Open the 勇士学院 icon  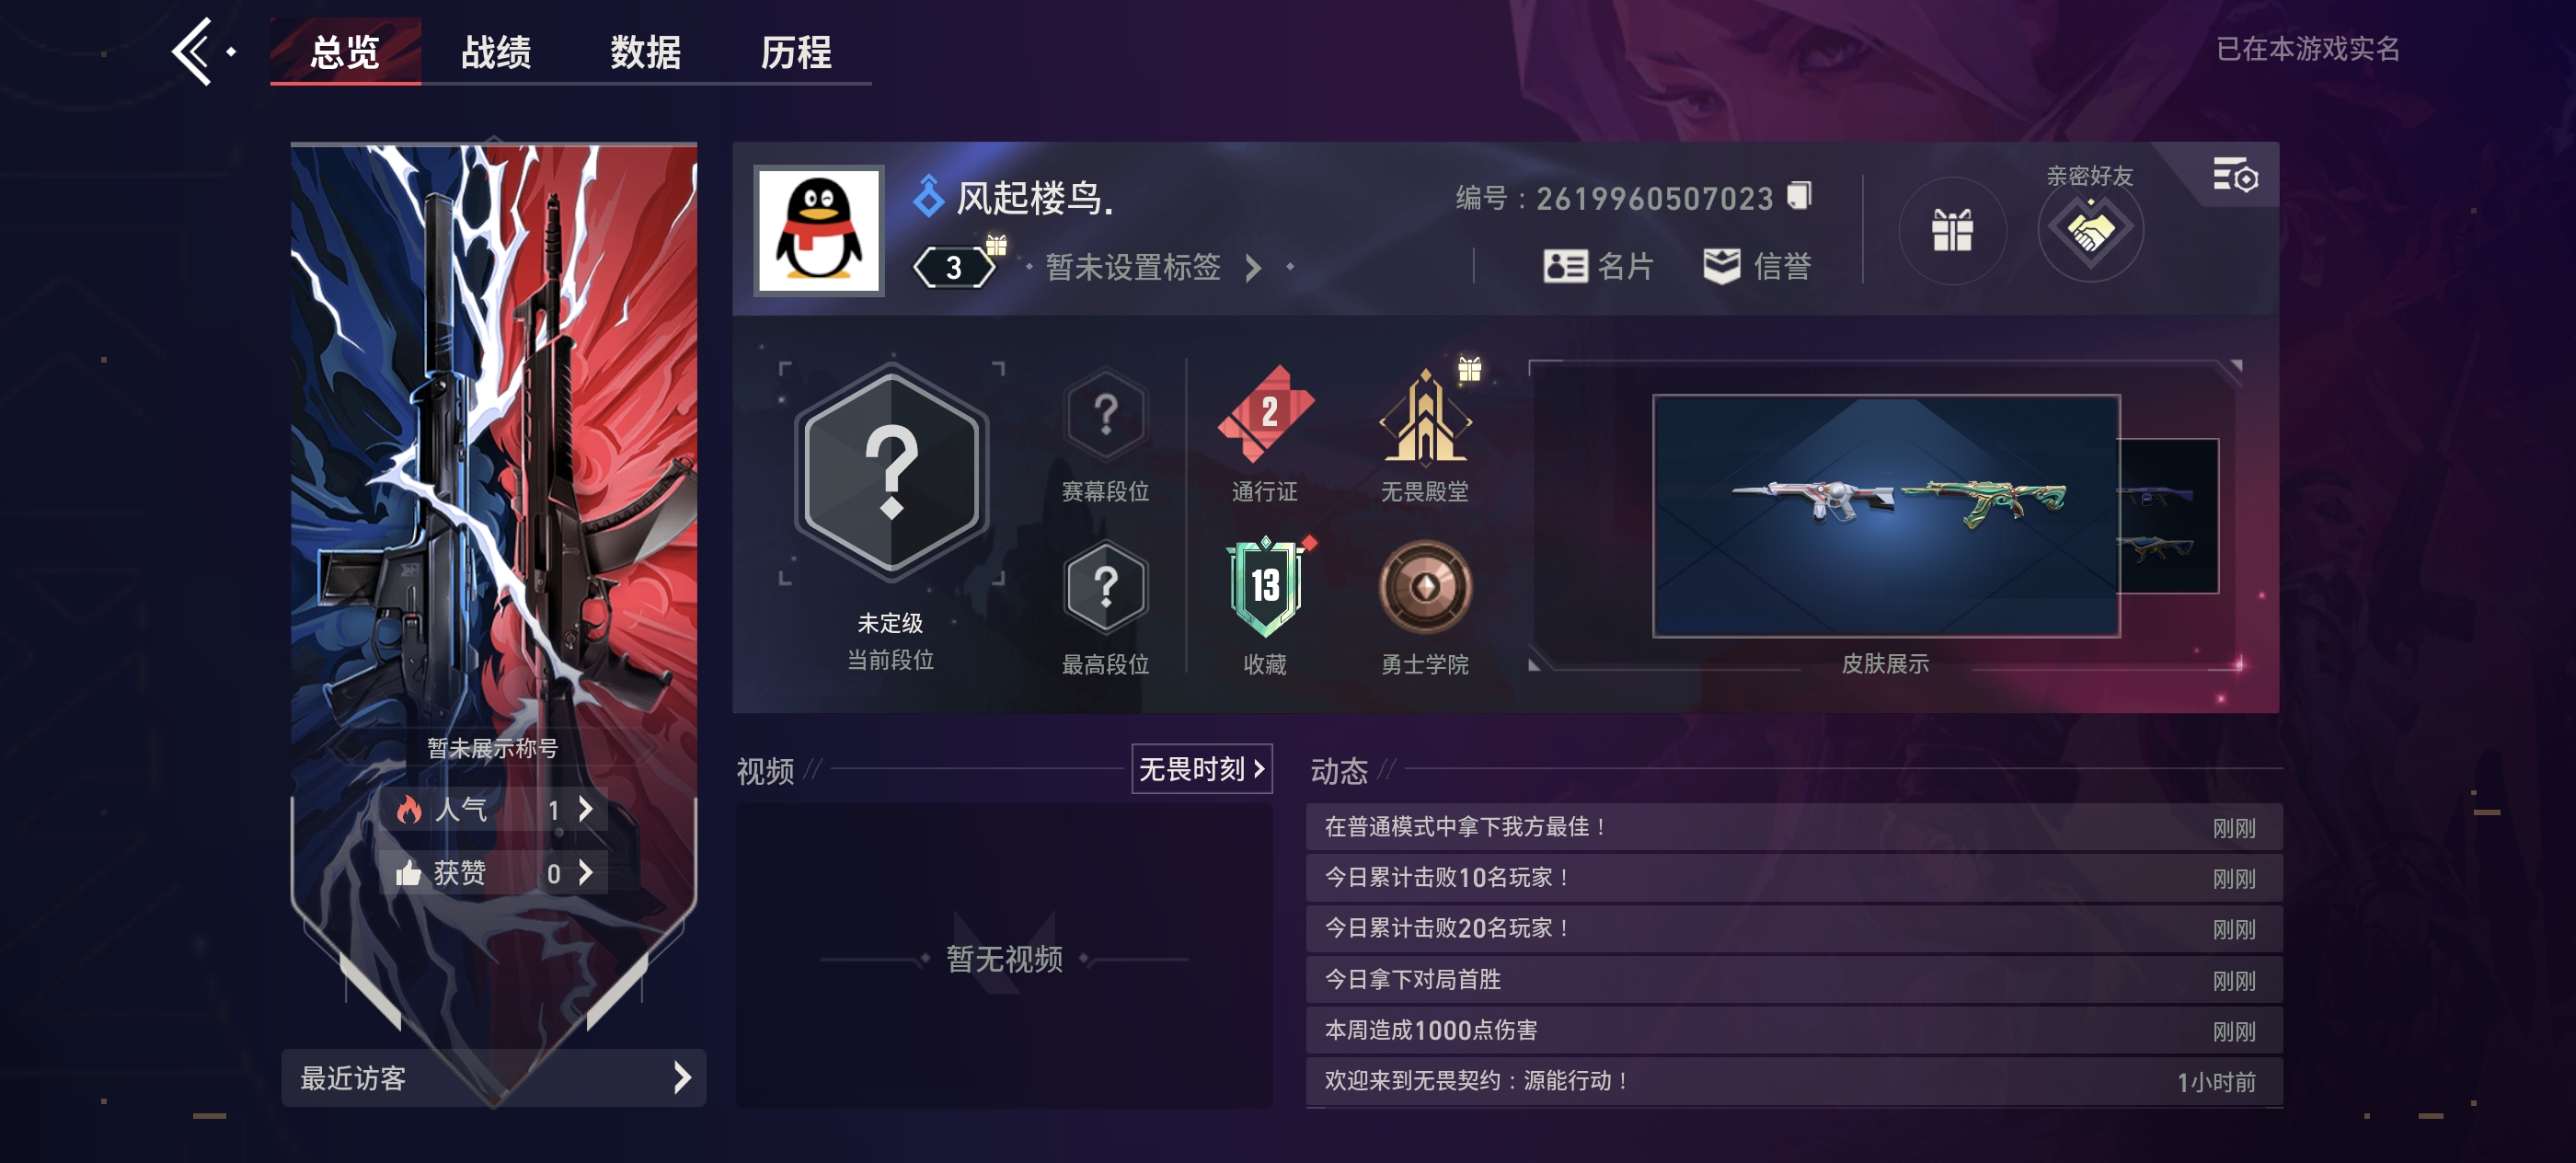click(1425, 588)
